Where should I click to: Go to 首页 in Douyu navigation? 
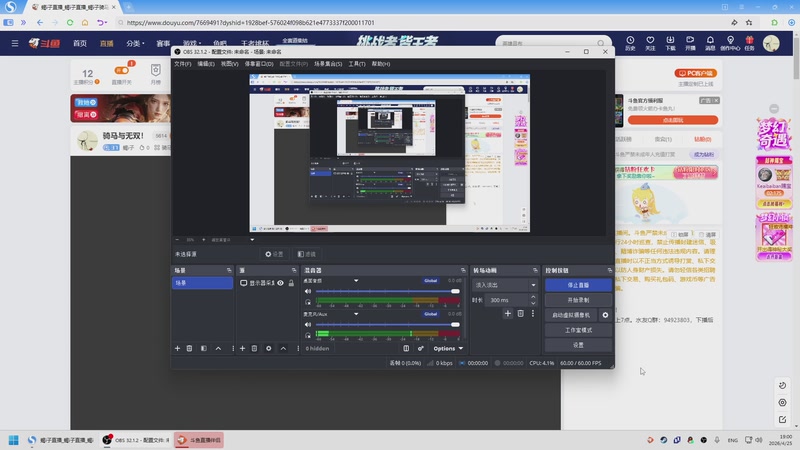pos(80,43)
